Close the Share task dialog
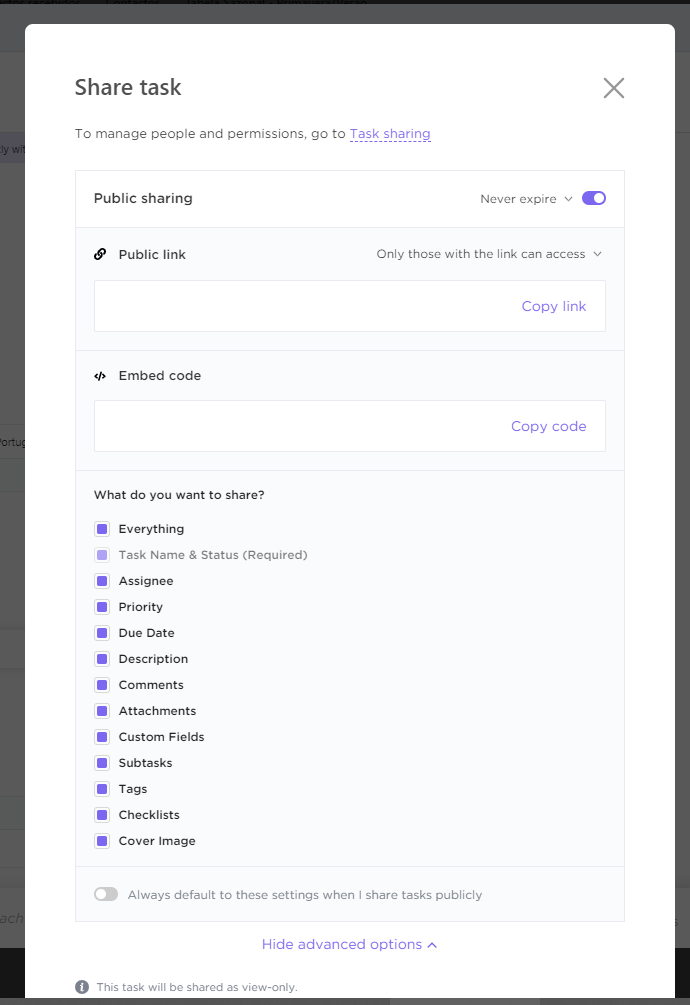Screen dimensions: 690x1005 (614, 88)
